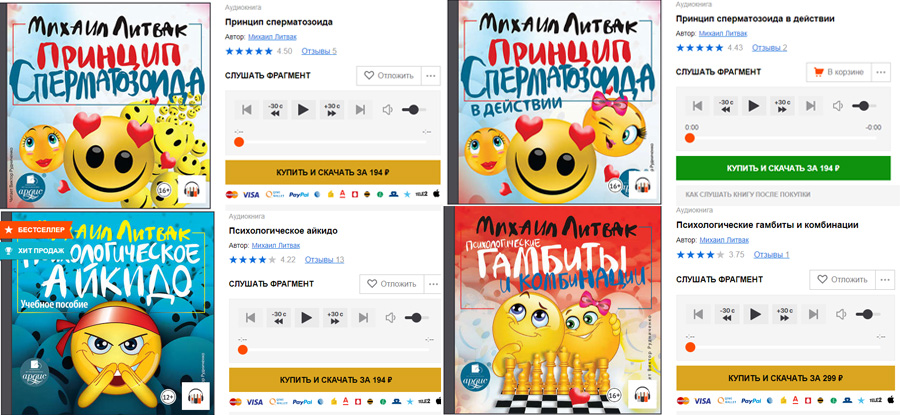
Task: Click the previous track icon in Принцип сперматозоида player
Action: coord(247,110)
